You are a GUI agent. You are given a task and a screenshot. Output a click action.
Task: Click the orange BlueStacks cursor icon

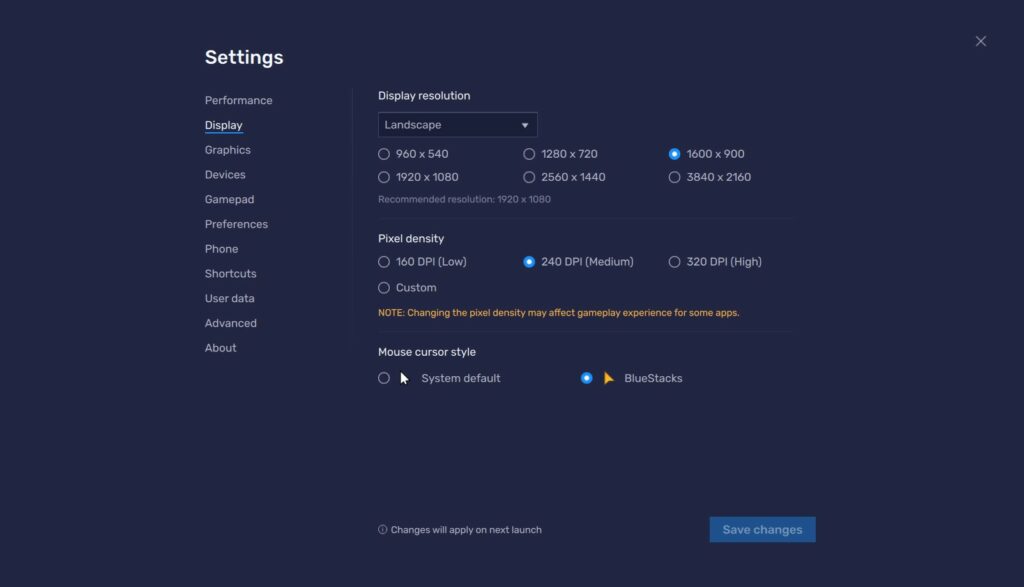[610, 378]
